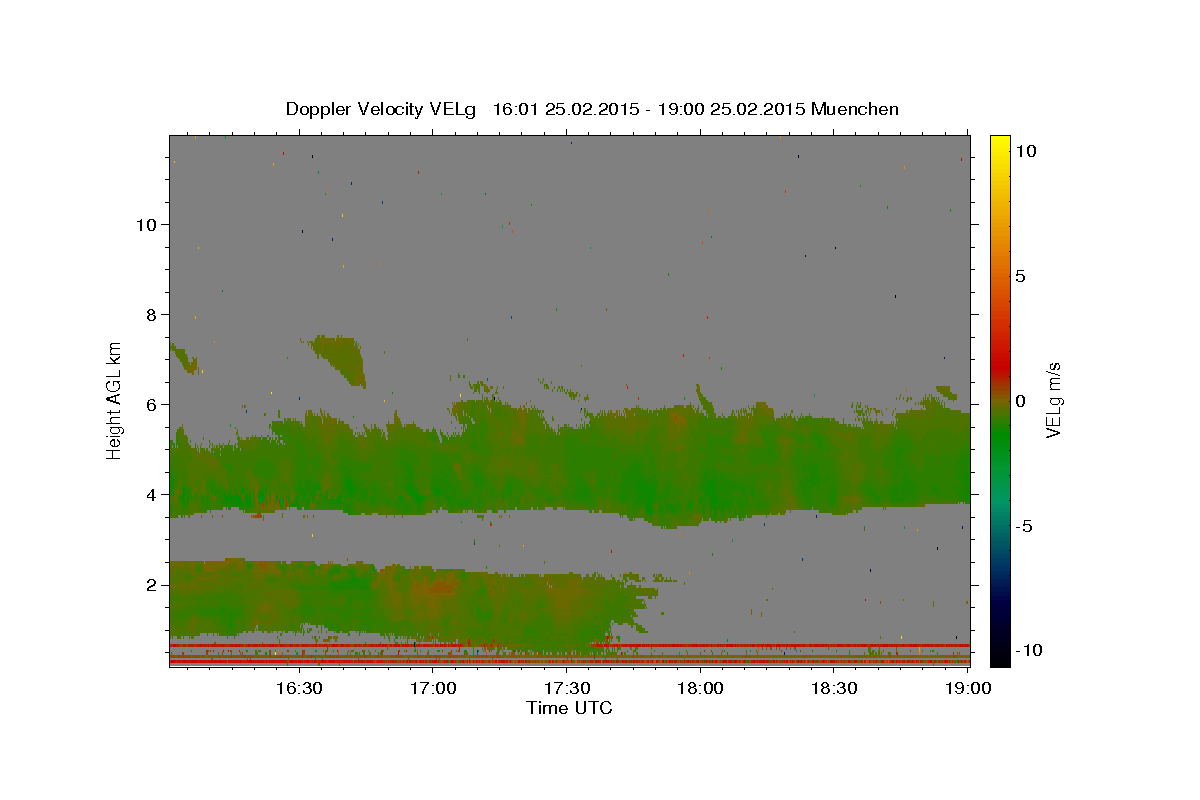Screen dimensions: 1200x800
Task: Click the 'VELg m/s' colorbar label
Action: coord(1053,401)
